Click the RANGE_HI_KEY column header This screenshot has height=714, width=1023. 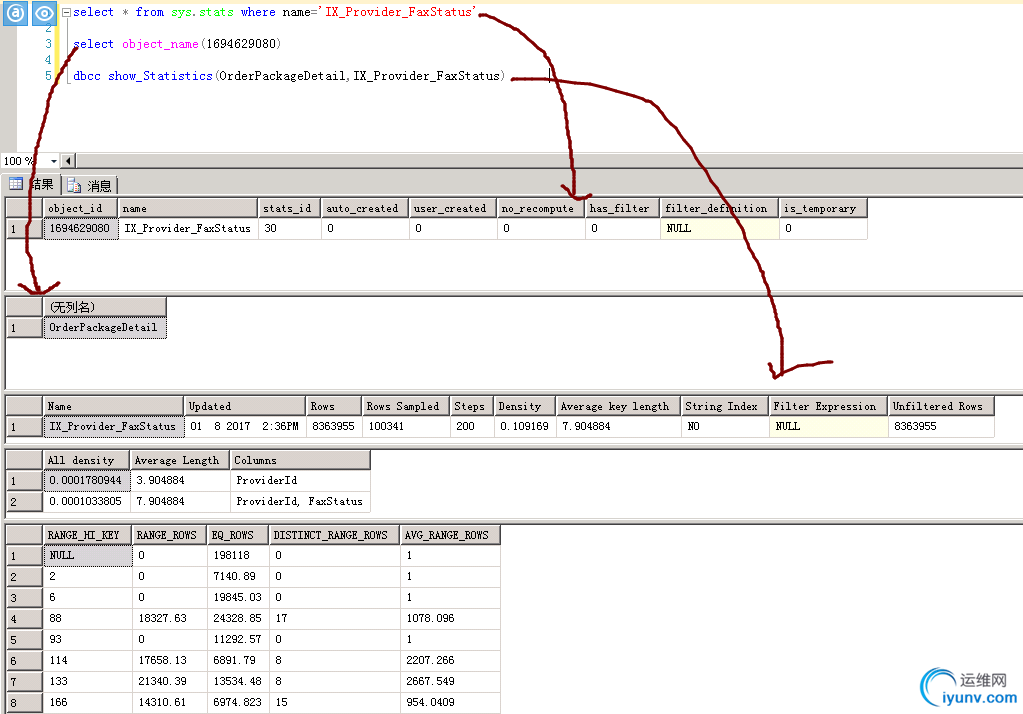point(87,535)
